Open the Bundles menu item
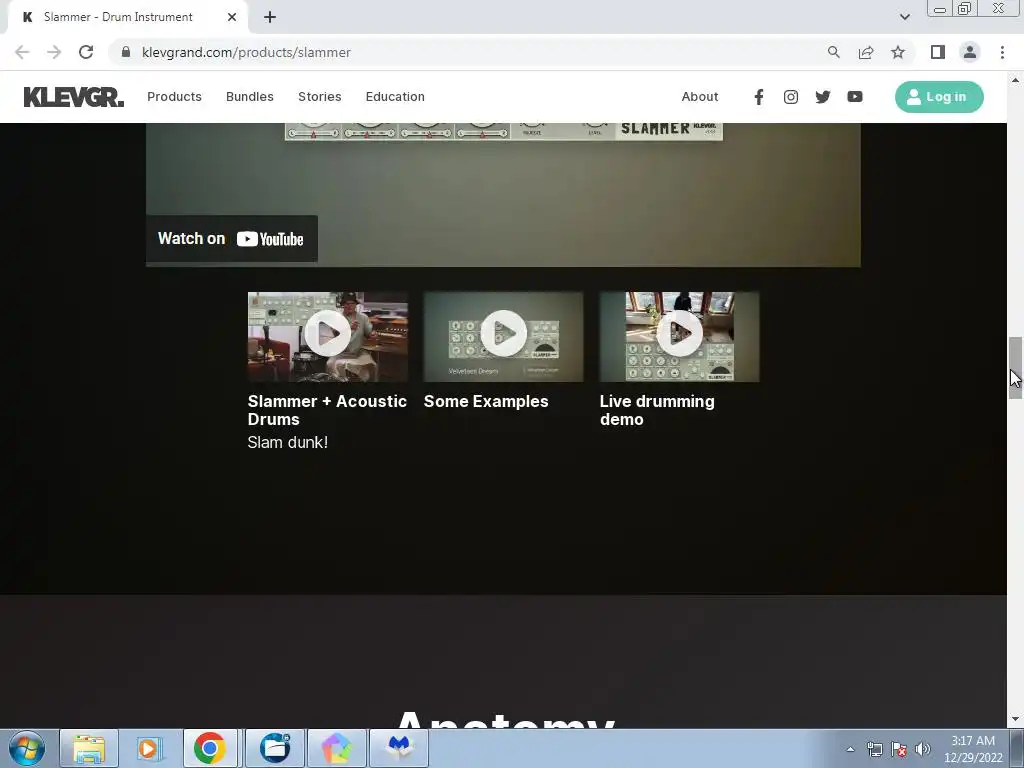1024x768 pixels. pyautogui.click(x=249, y=97)
